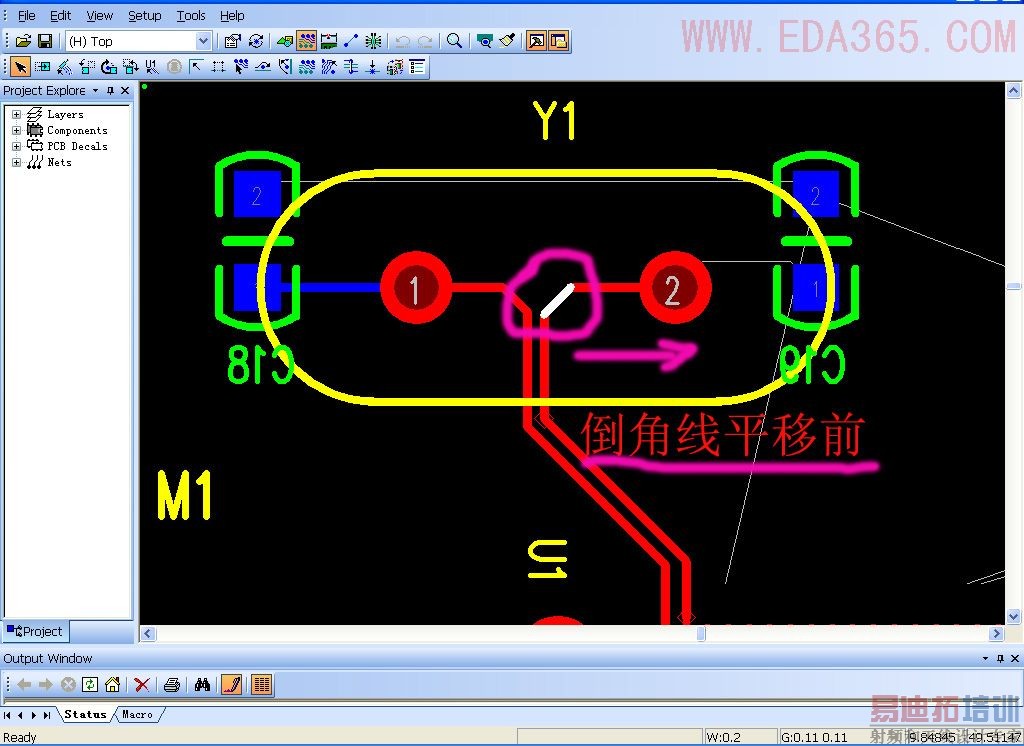
Task: Select the Layers item in Project Explorer
Action: 65,114
